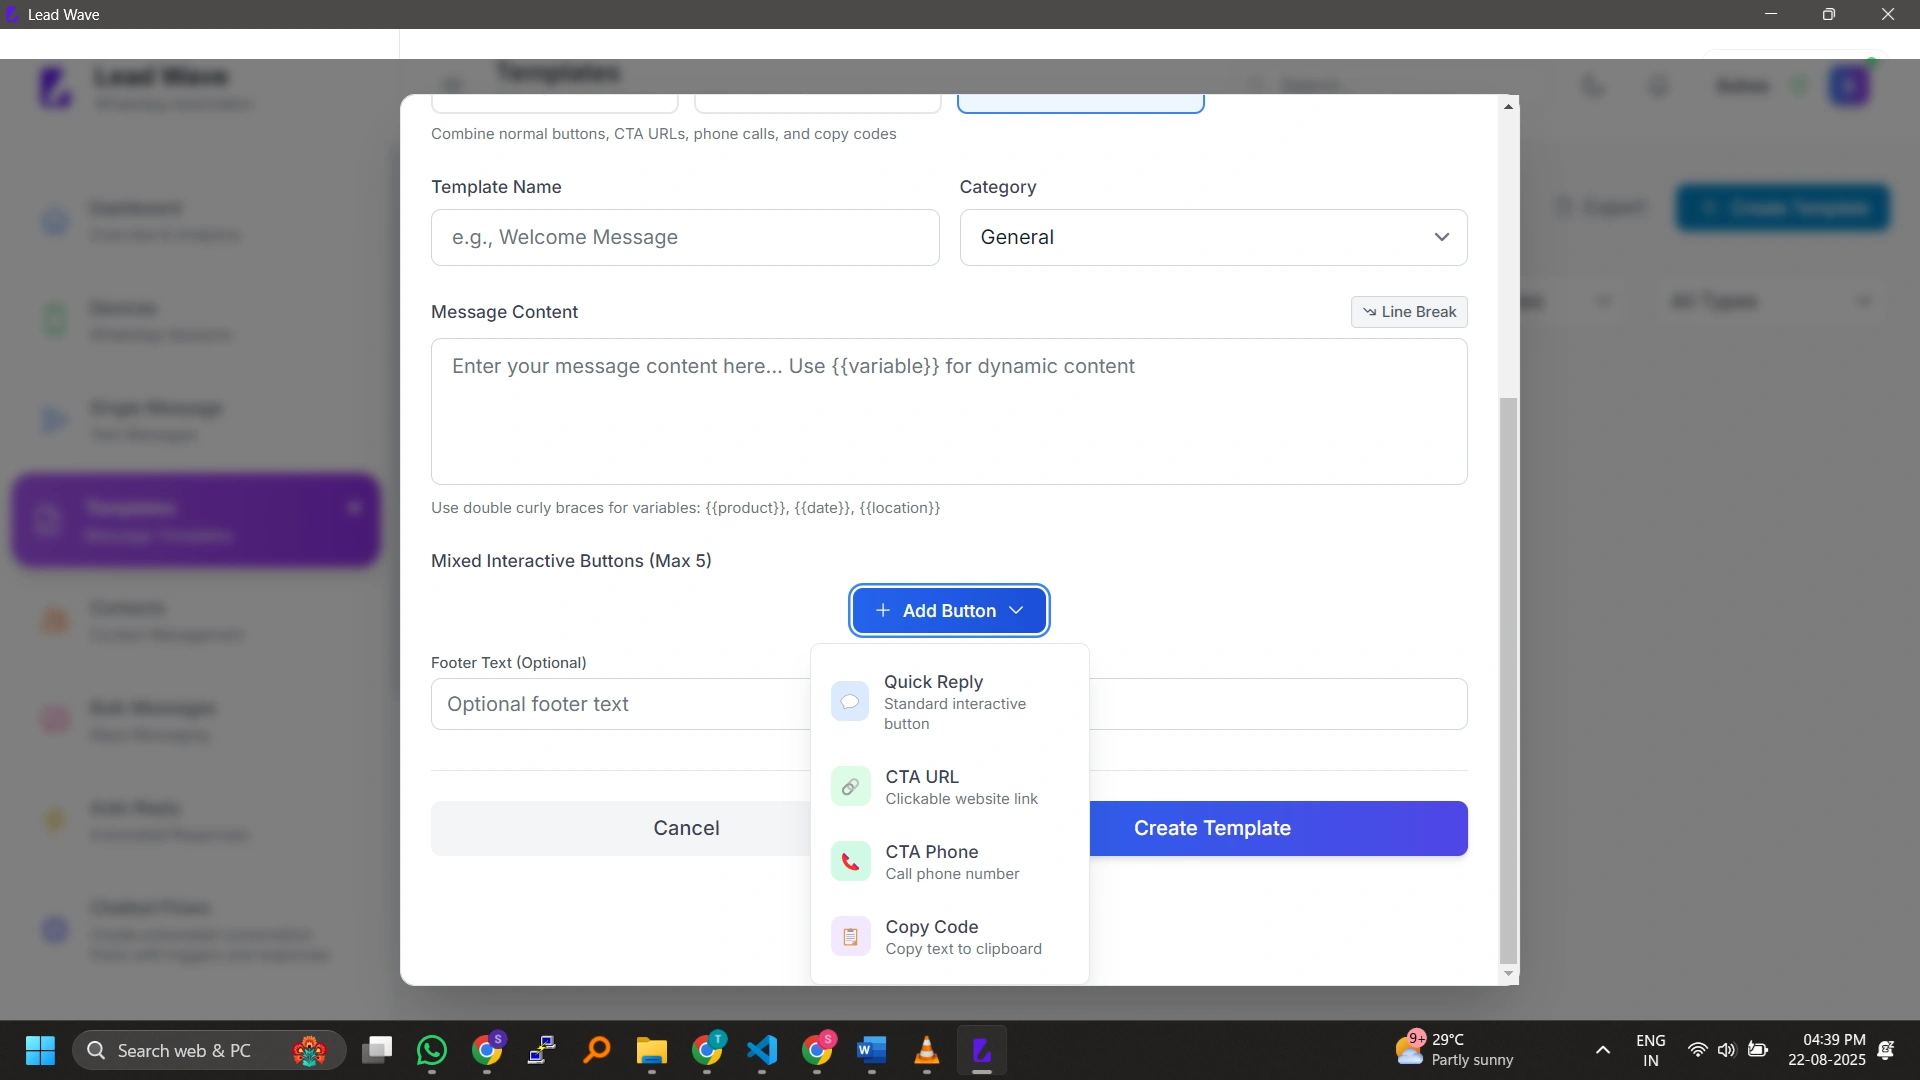Click the Copy Code clipboard icon
The height and width of the screenshot is (1080, 1920).
click(850, 937)
